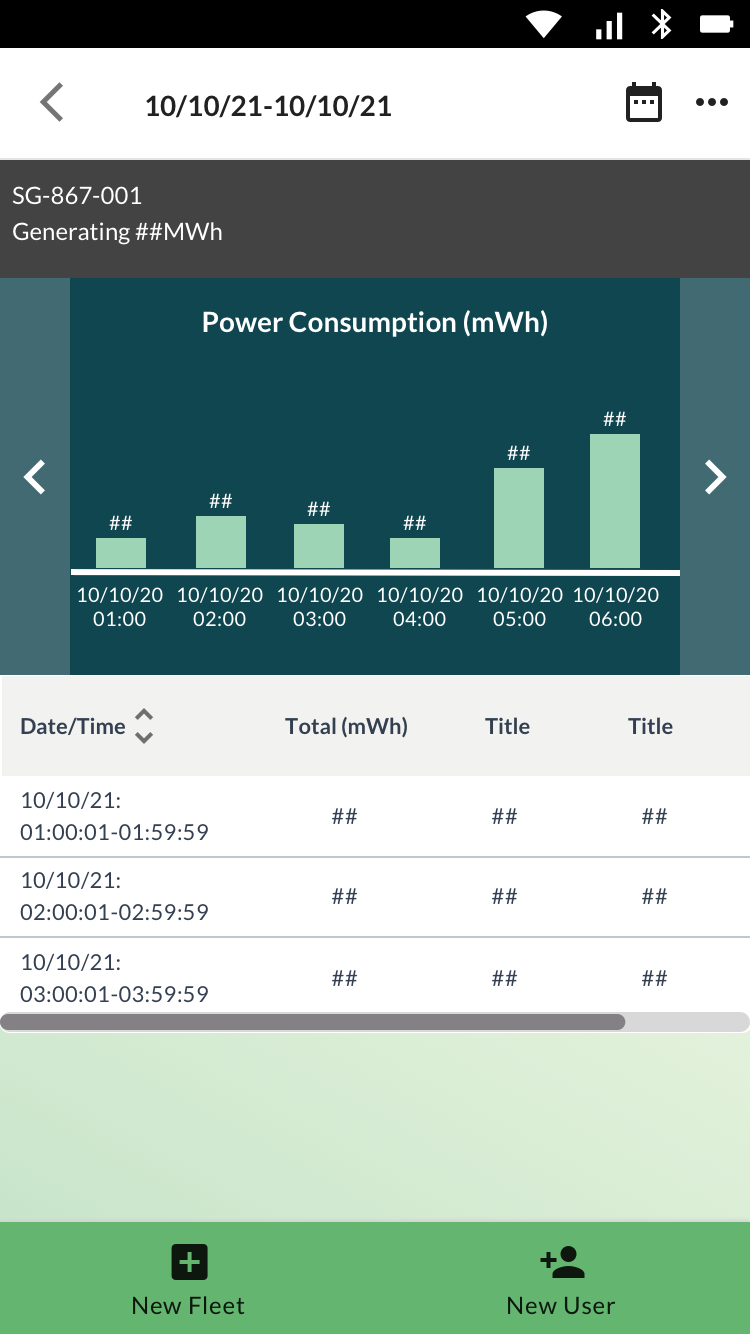Select the 06:00 tallest chart bar
This screenshot has width=750, height=1334.
[x=615, y=500]
